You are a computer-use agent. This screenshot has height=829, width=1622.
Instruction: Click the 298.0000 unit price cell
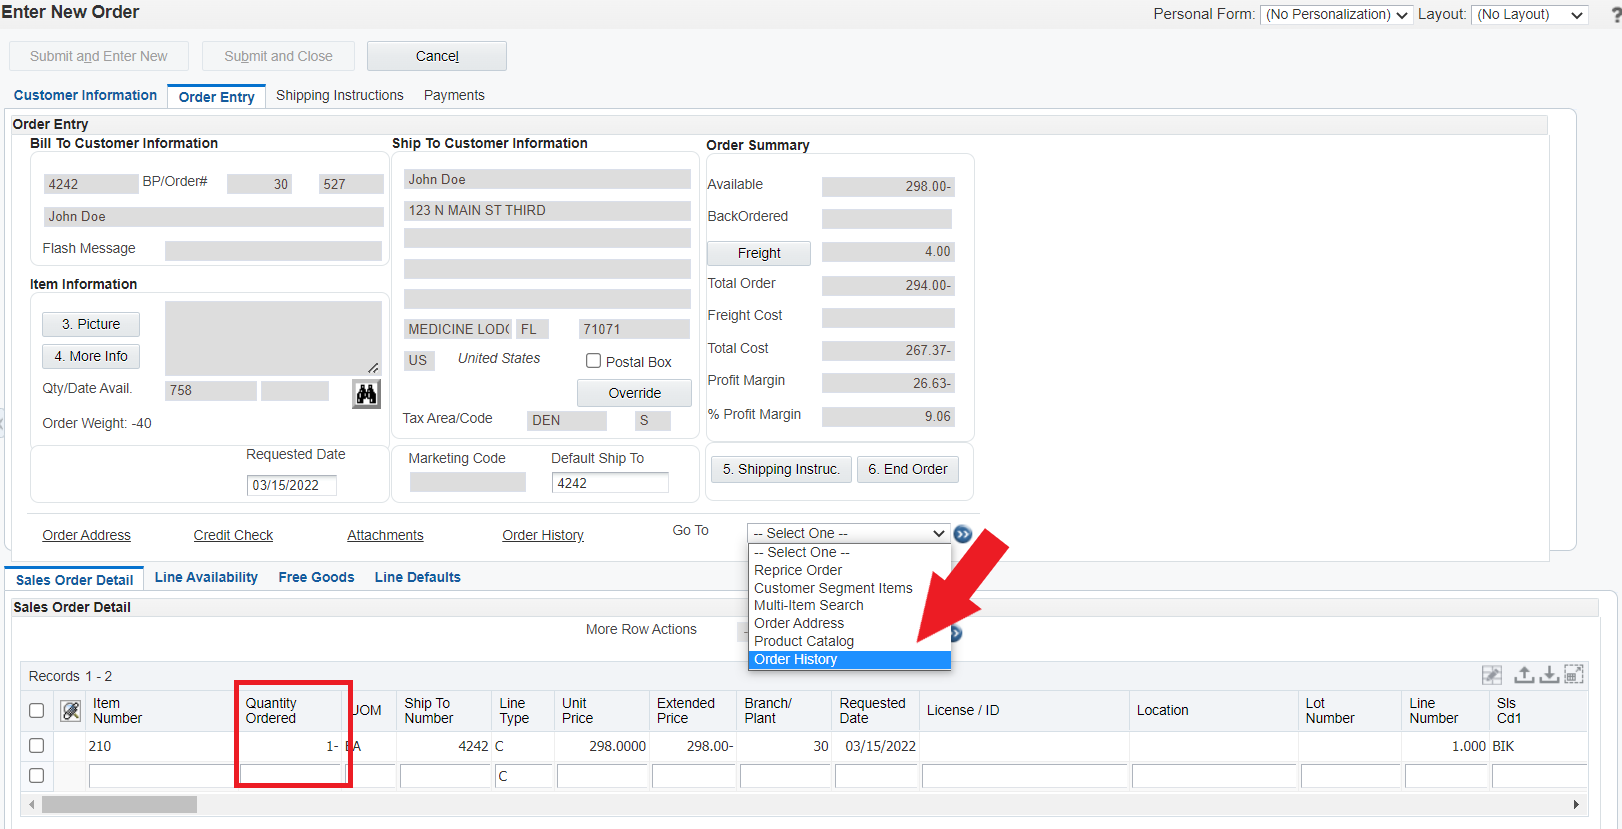point(602,746)
